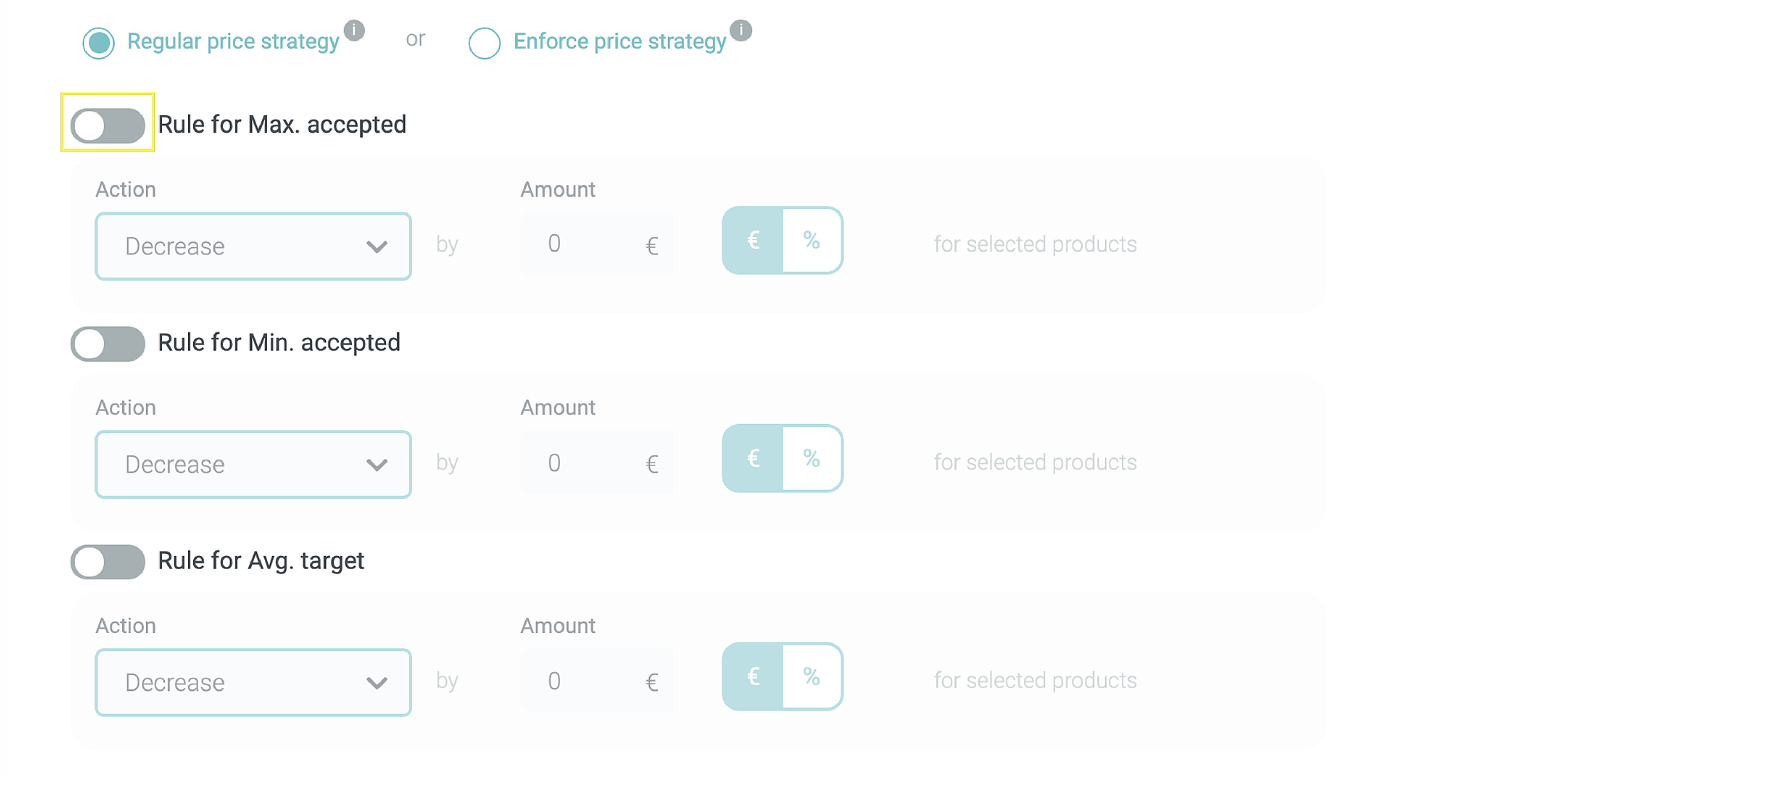
Task: Click info icon beside Regular price strategy
Action: (354, 31)
